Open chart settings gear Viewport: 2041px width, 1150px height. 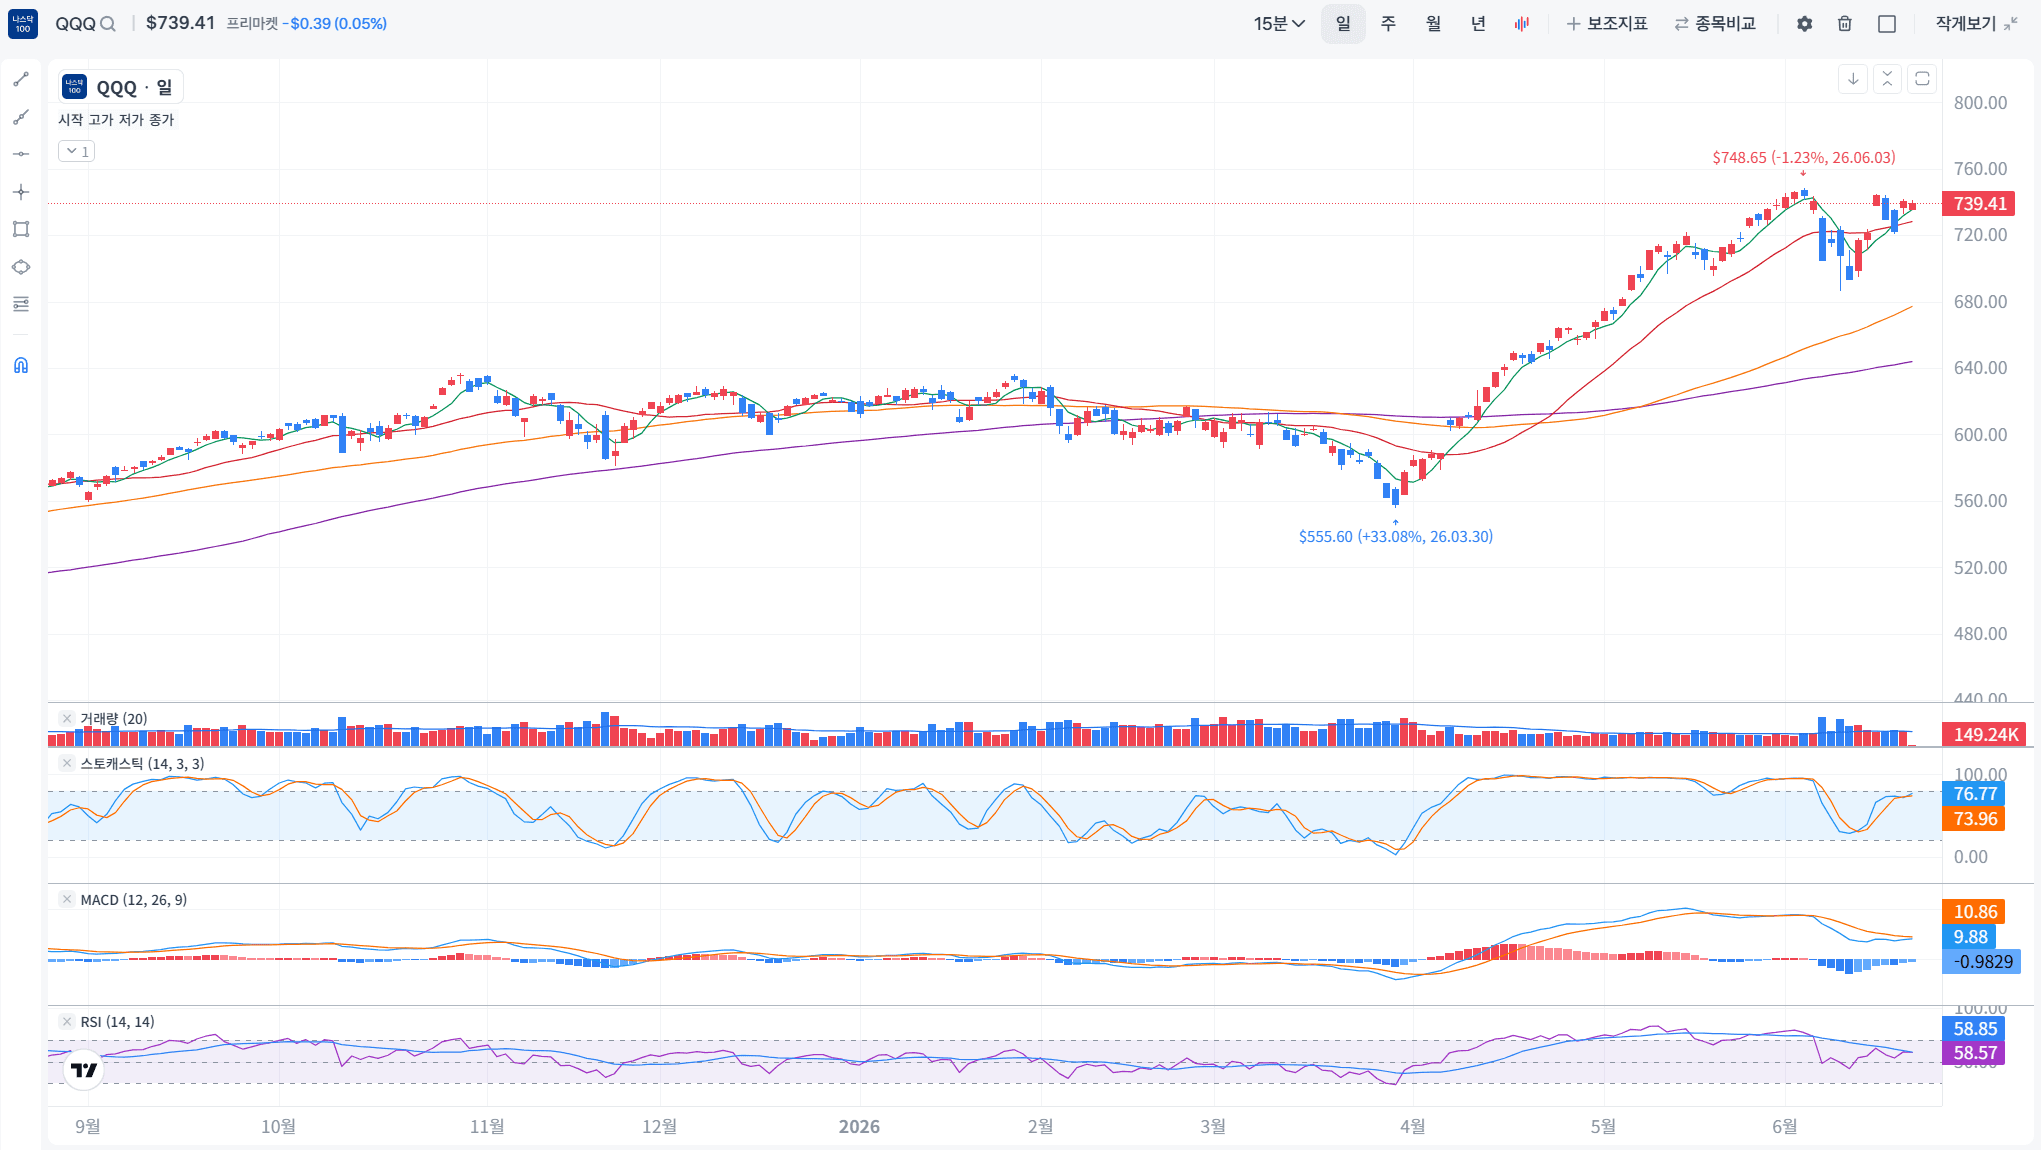[x=1804, y=24]
